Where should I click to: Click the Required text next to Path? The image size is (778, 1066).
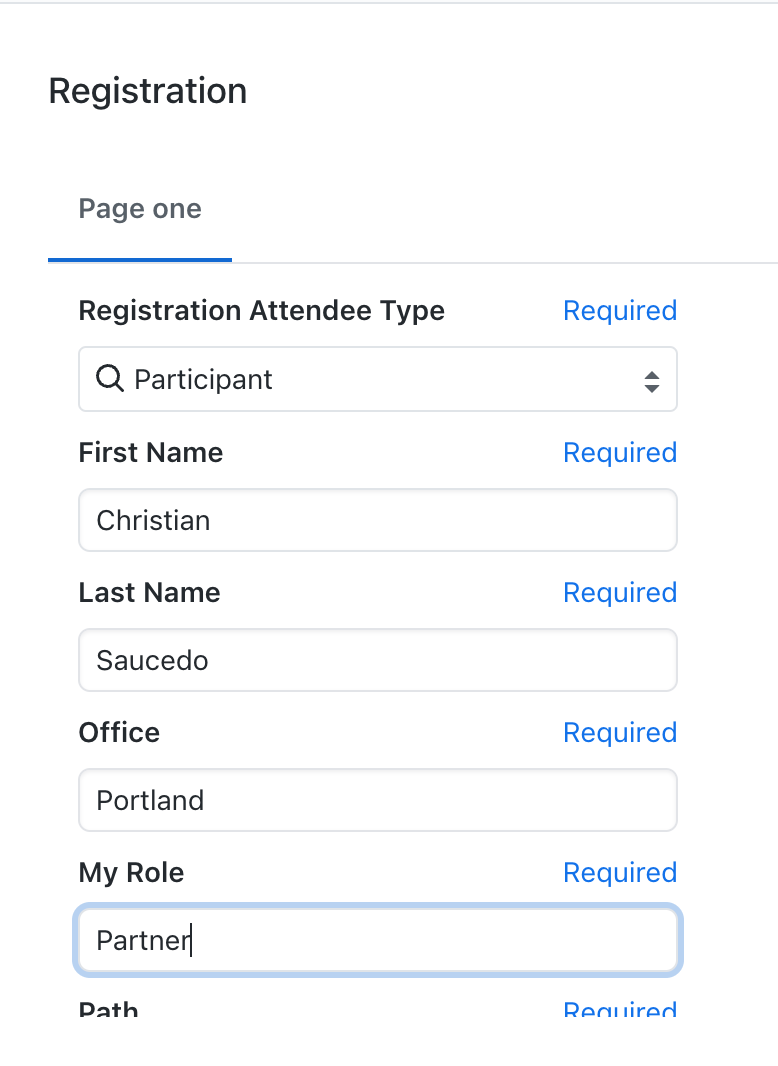click(620, 1010)
